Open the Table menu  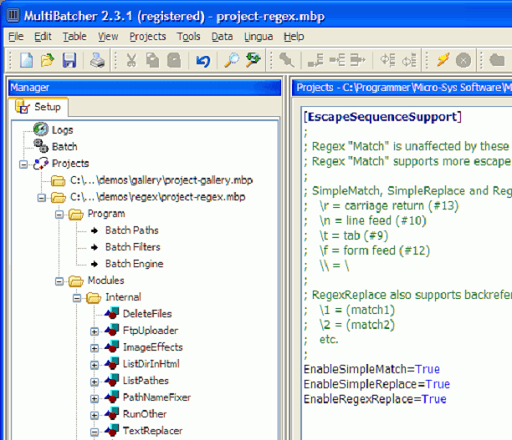(x=75, y=36)
